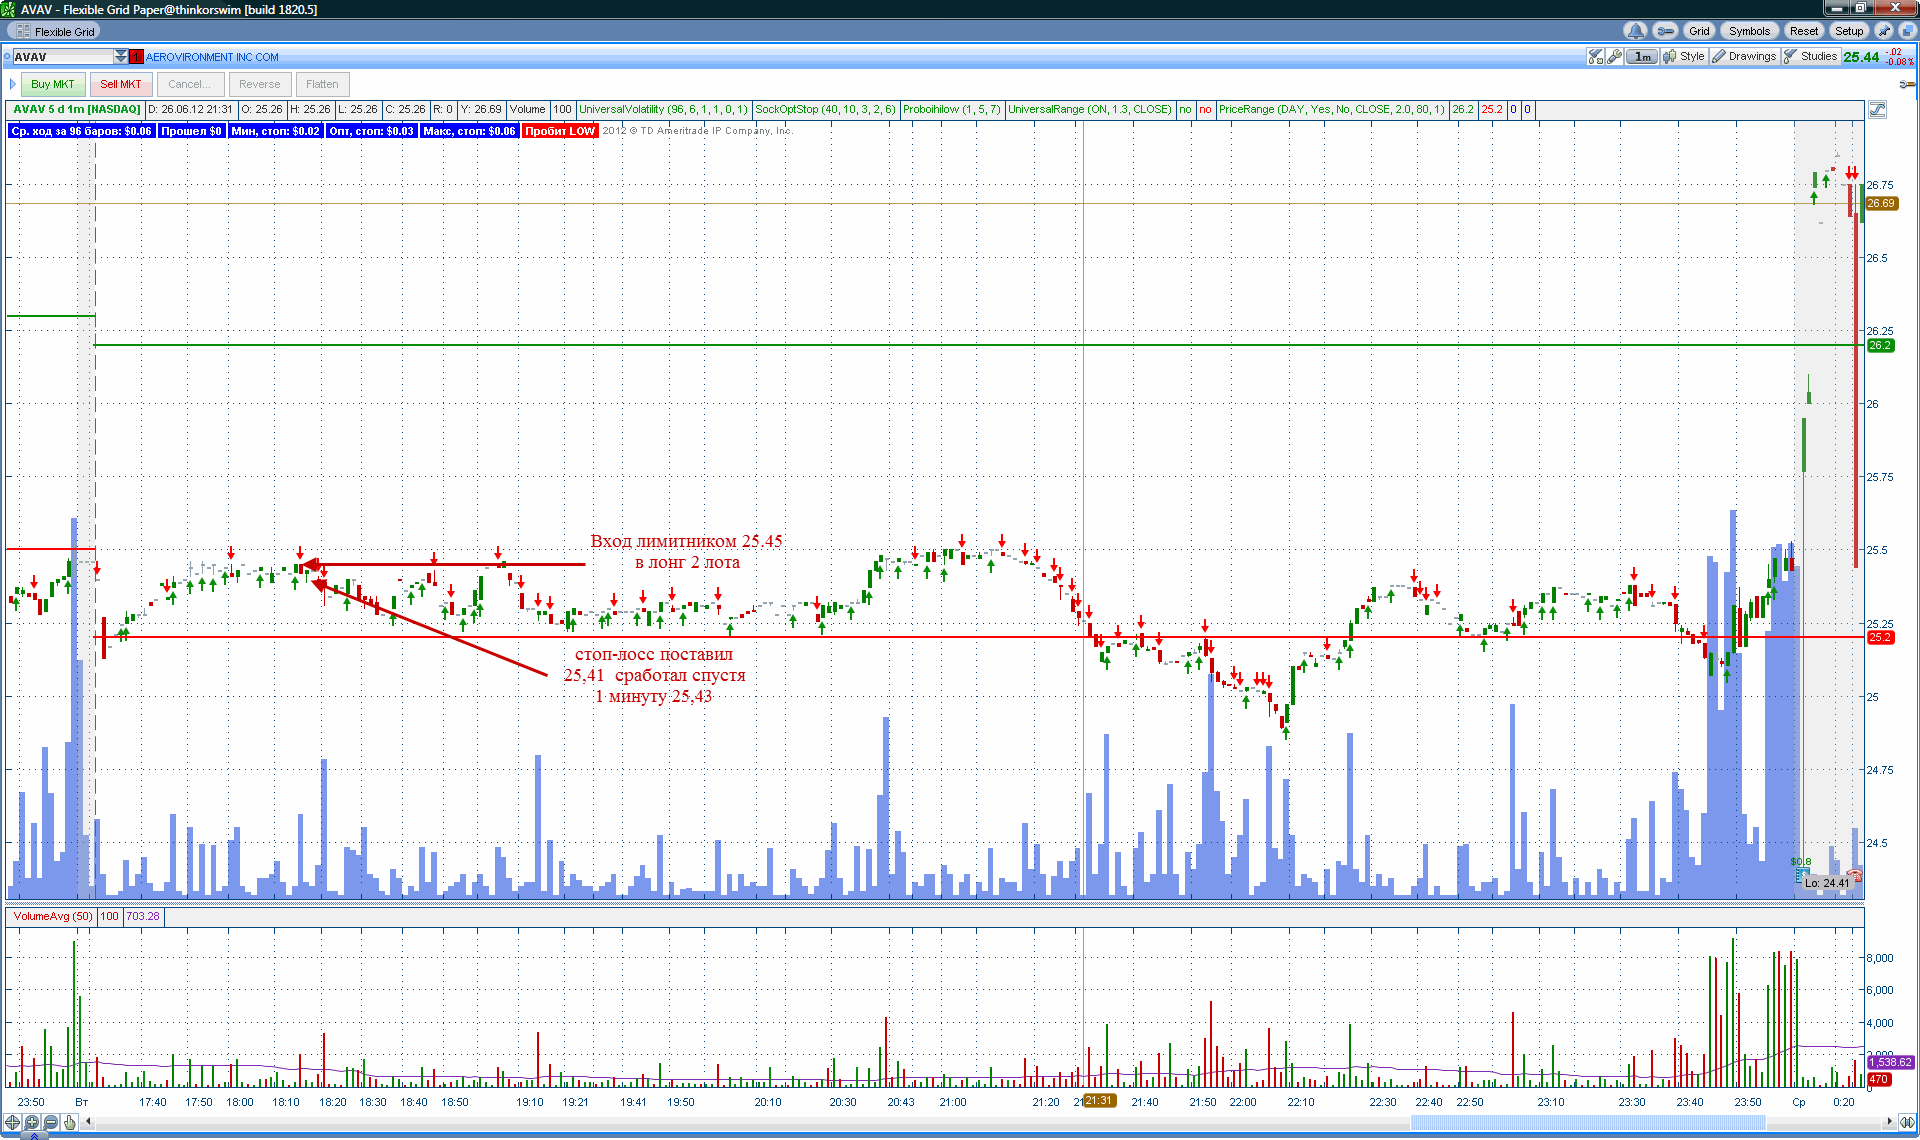Click the pin window icon
Viewport: 1920px width, 1140px height.
pyautogui.click(x=1884, y=31)
